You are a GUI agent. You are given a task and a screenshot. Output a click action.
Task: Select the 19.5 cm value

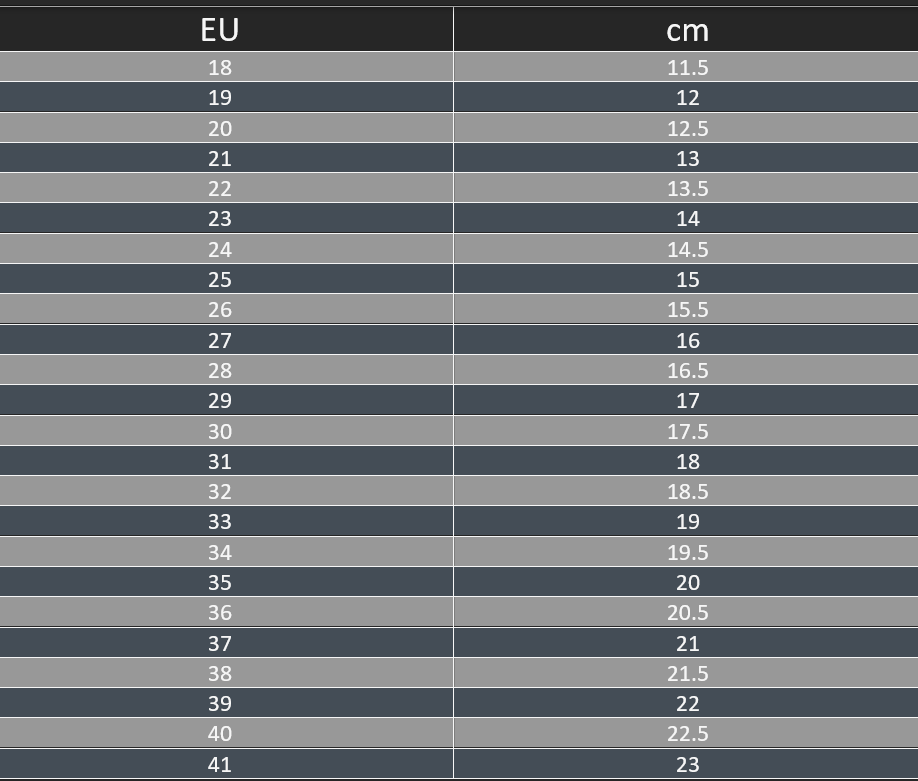point(687,552)
